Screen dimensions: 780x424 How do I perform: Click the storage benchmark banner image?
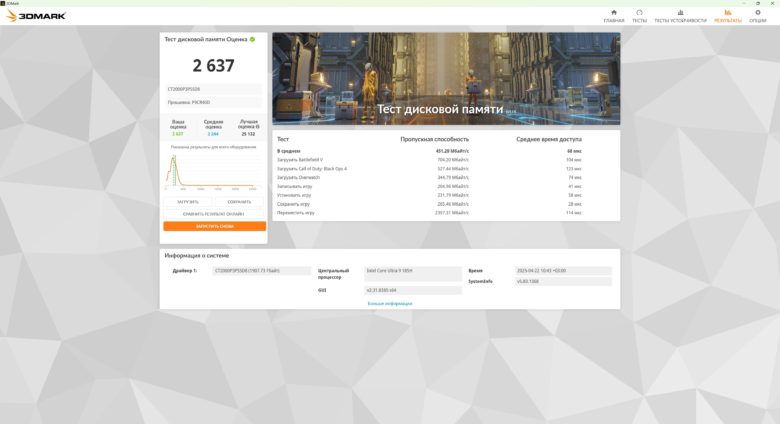(446, 79)
